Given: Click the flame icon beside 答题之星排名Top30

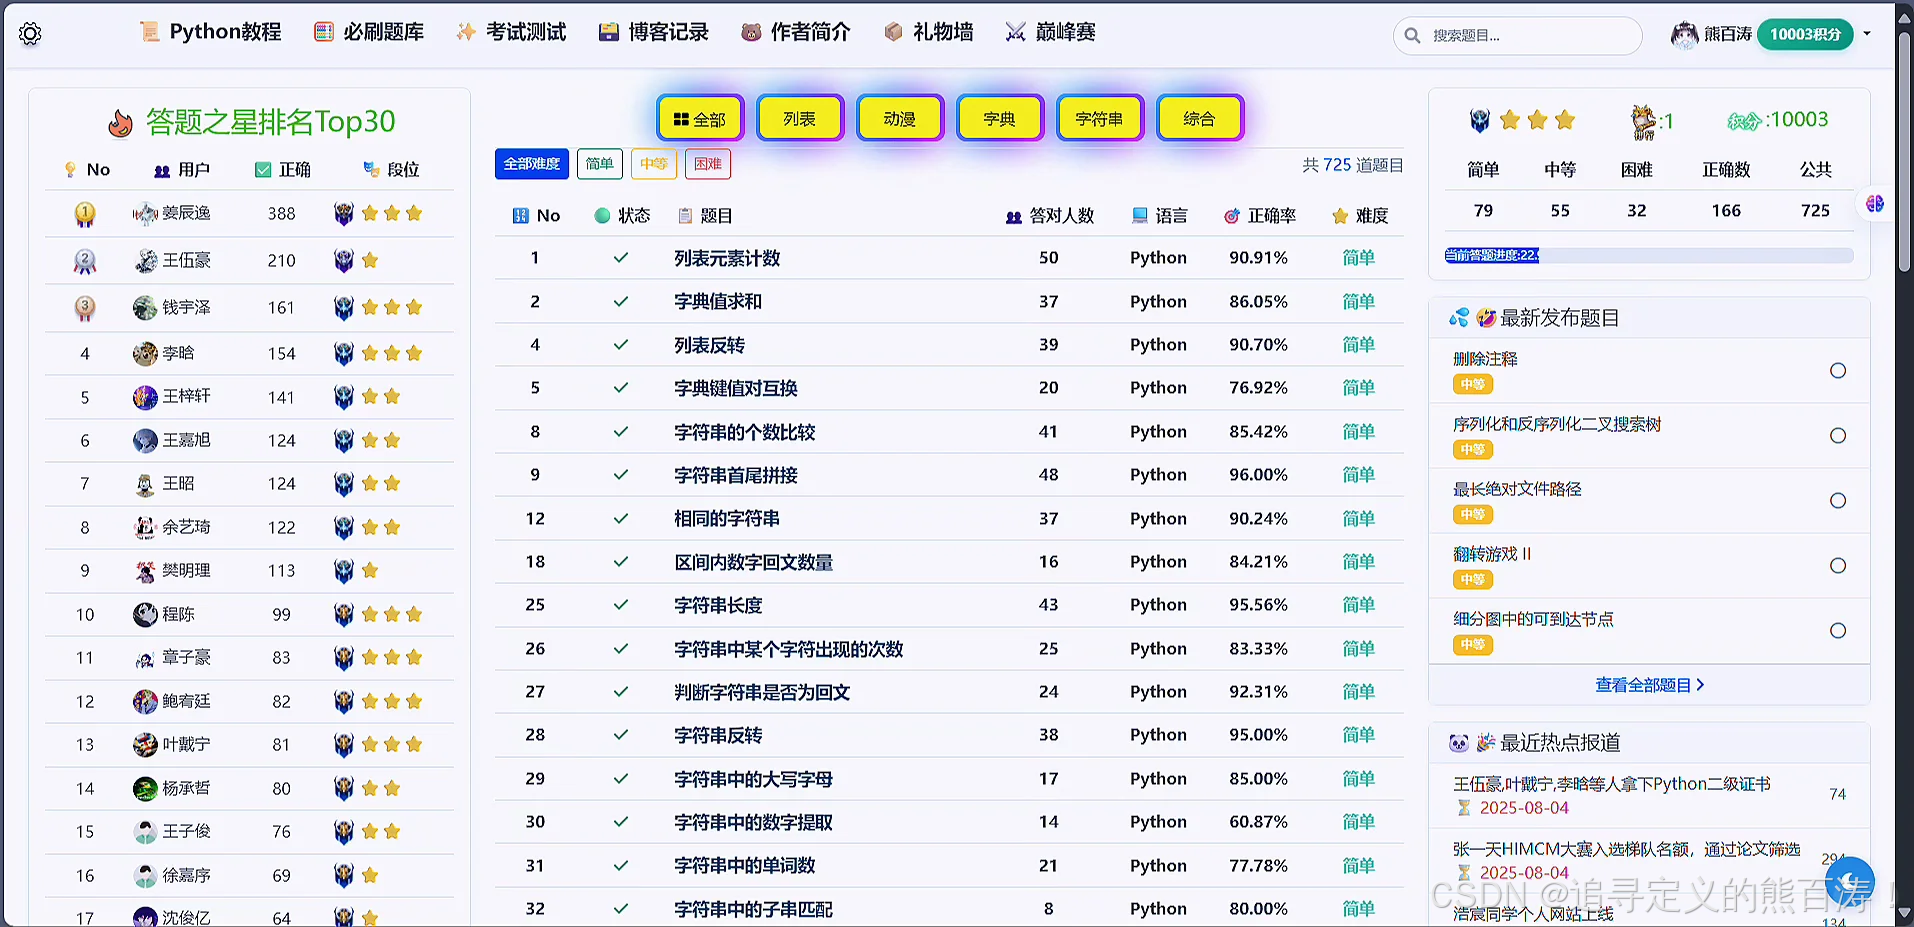Looking at the screenshot, I should click(120, 123).
